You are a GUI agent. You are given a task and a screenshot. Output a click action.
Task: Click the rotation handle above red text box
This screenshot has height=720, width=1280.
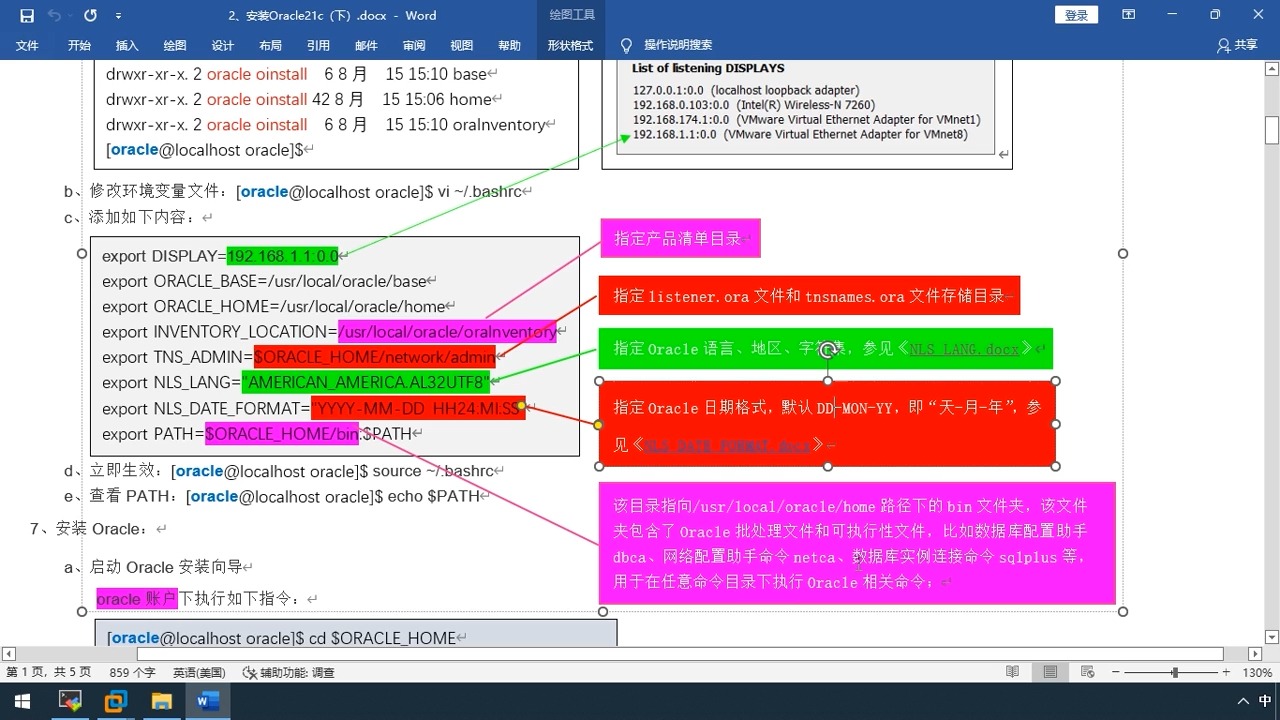coord(827,351)
